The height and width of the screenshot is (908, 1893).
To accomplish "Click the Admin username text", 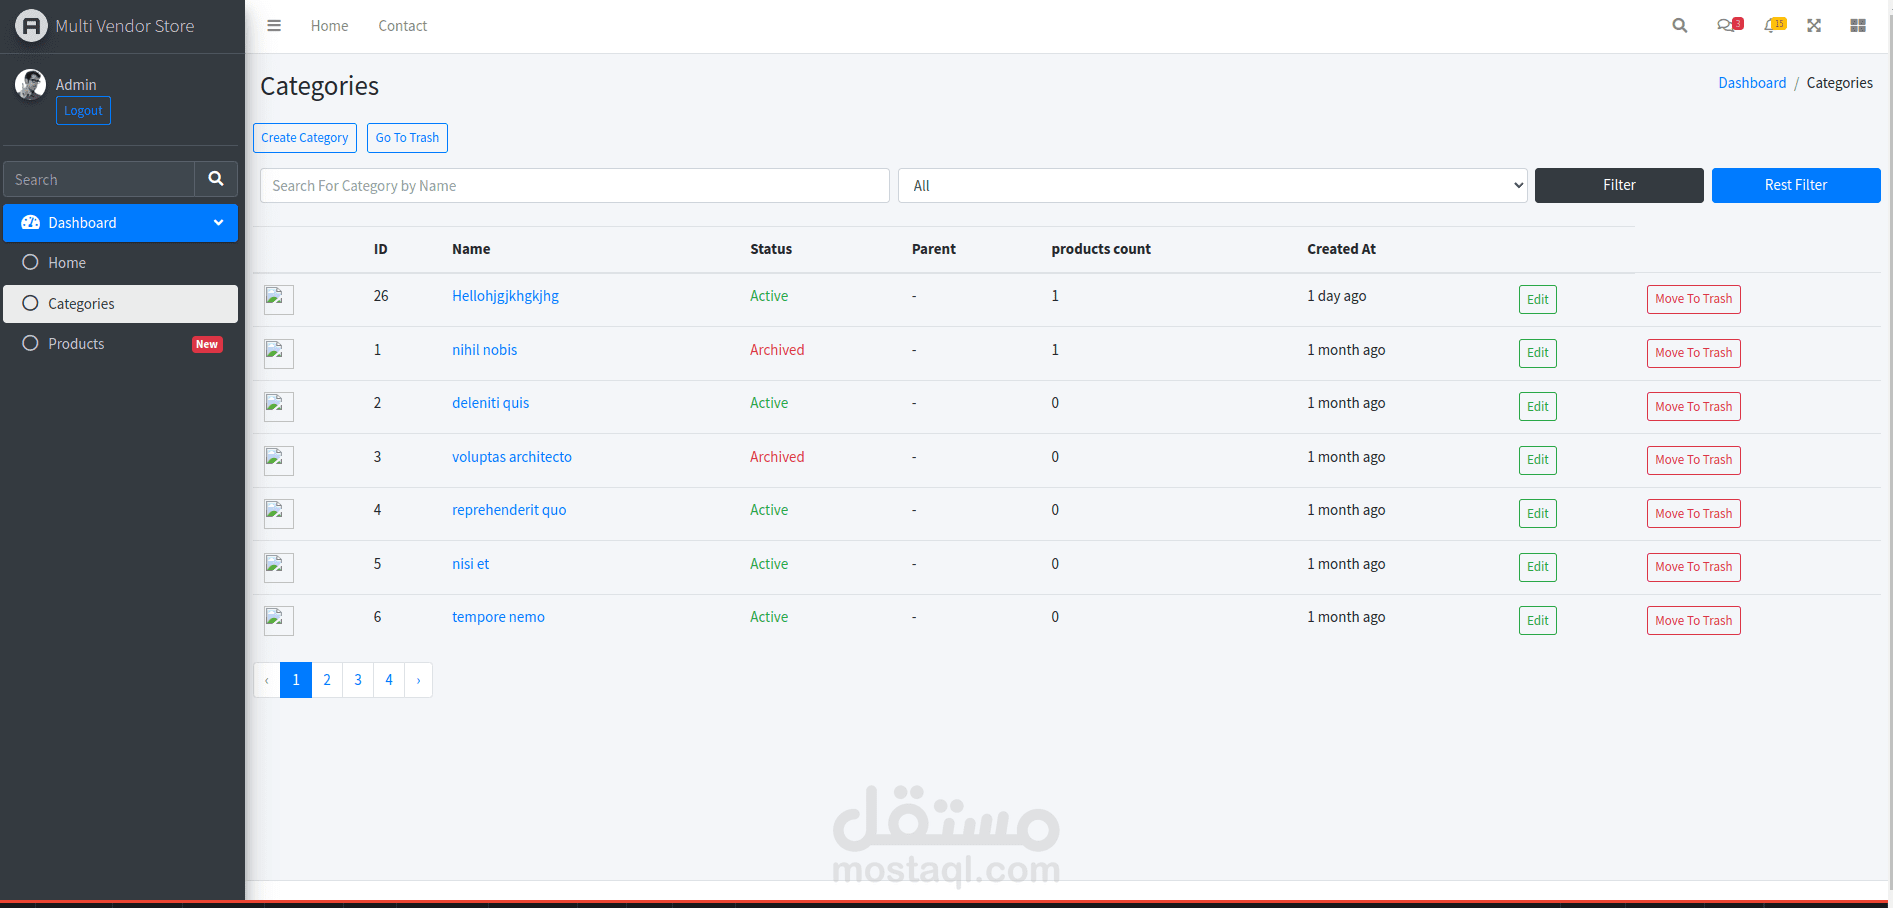I will point(76,85).
